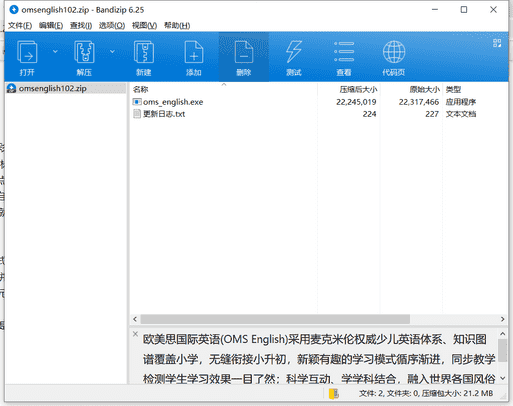Screen dimensions: 513x406
Task: Click the Delete (删除) toolbar icon
Action: point(244,52)
